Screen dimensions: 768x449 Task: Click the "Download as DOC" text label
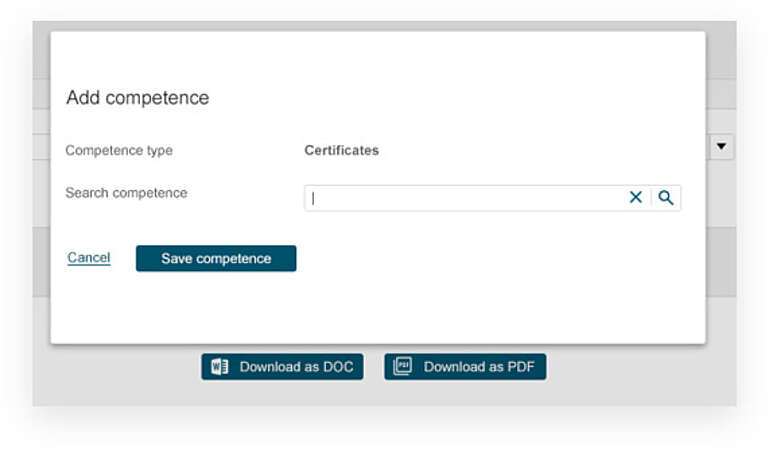coord(296,367)
